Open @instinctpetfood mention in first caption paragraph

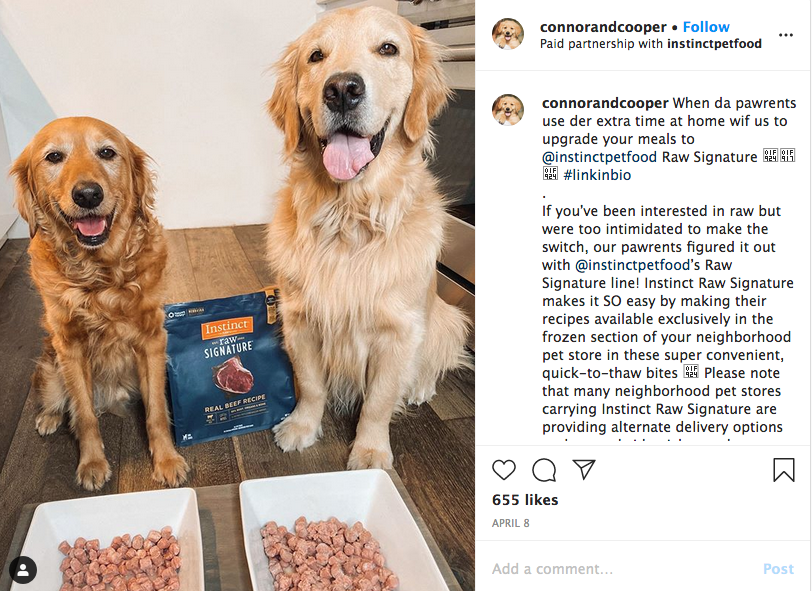(x=599, y=157)
